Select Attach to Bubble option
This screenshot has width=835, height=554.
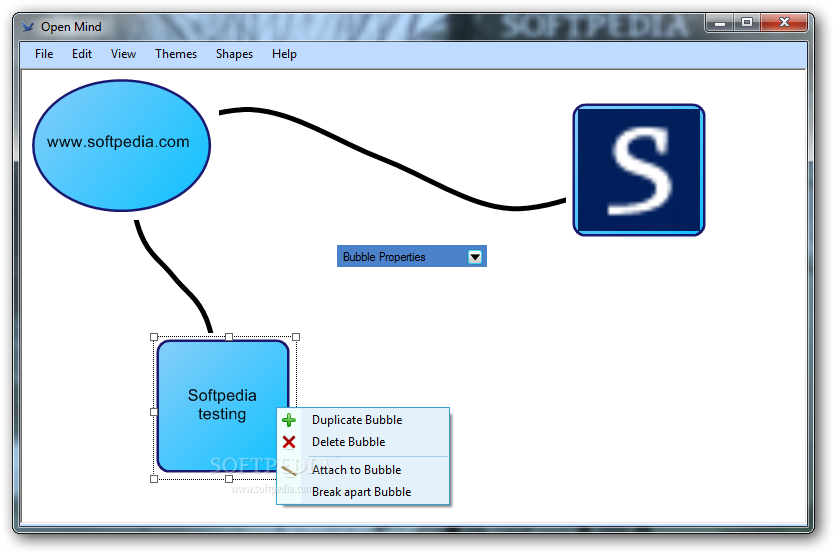click(x=363, y=470)
